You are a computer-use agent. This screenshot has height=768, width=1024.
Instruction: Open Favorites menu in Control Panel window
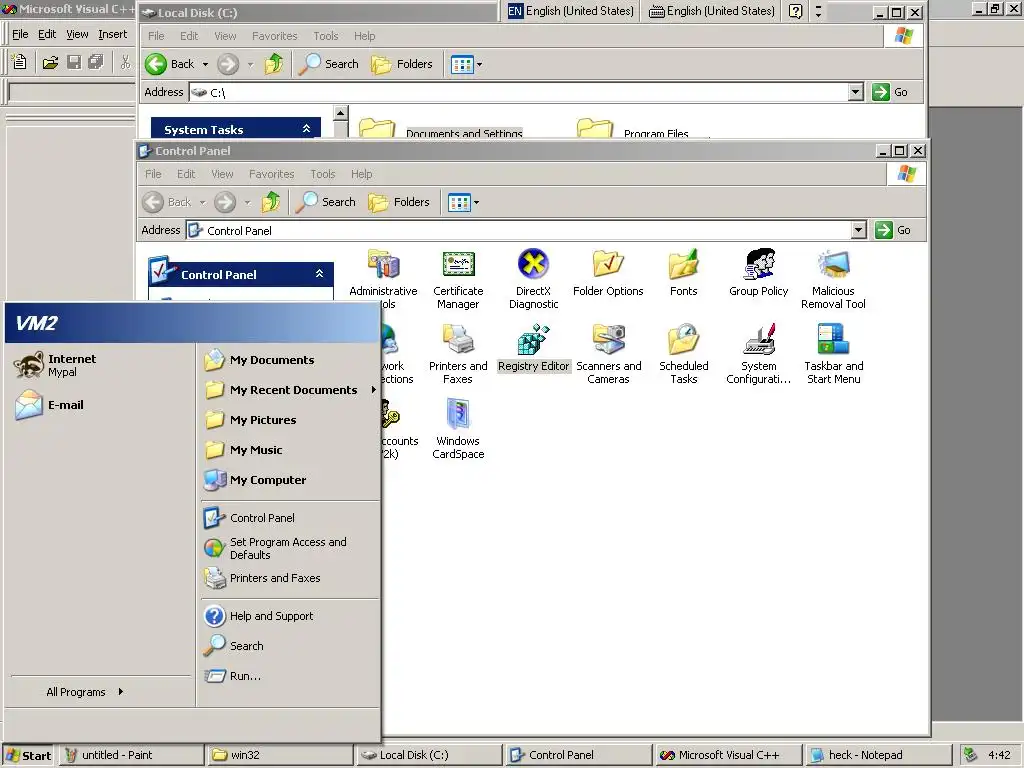(272, 174)
